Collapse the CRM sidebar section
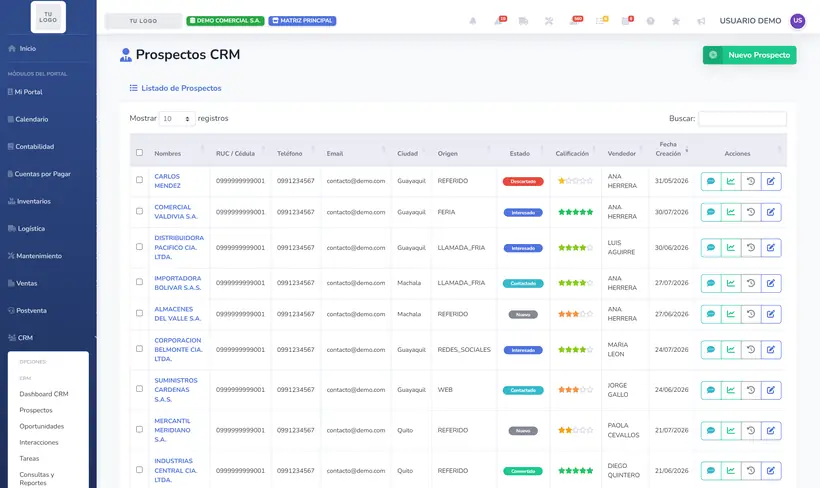The height and width of the screenshot is (488, 820). [48, 338]
